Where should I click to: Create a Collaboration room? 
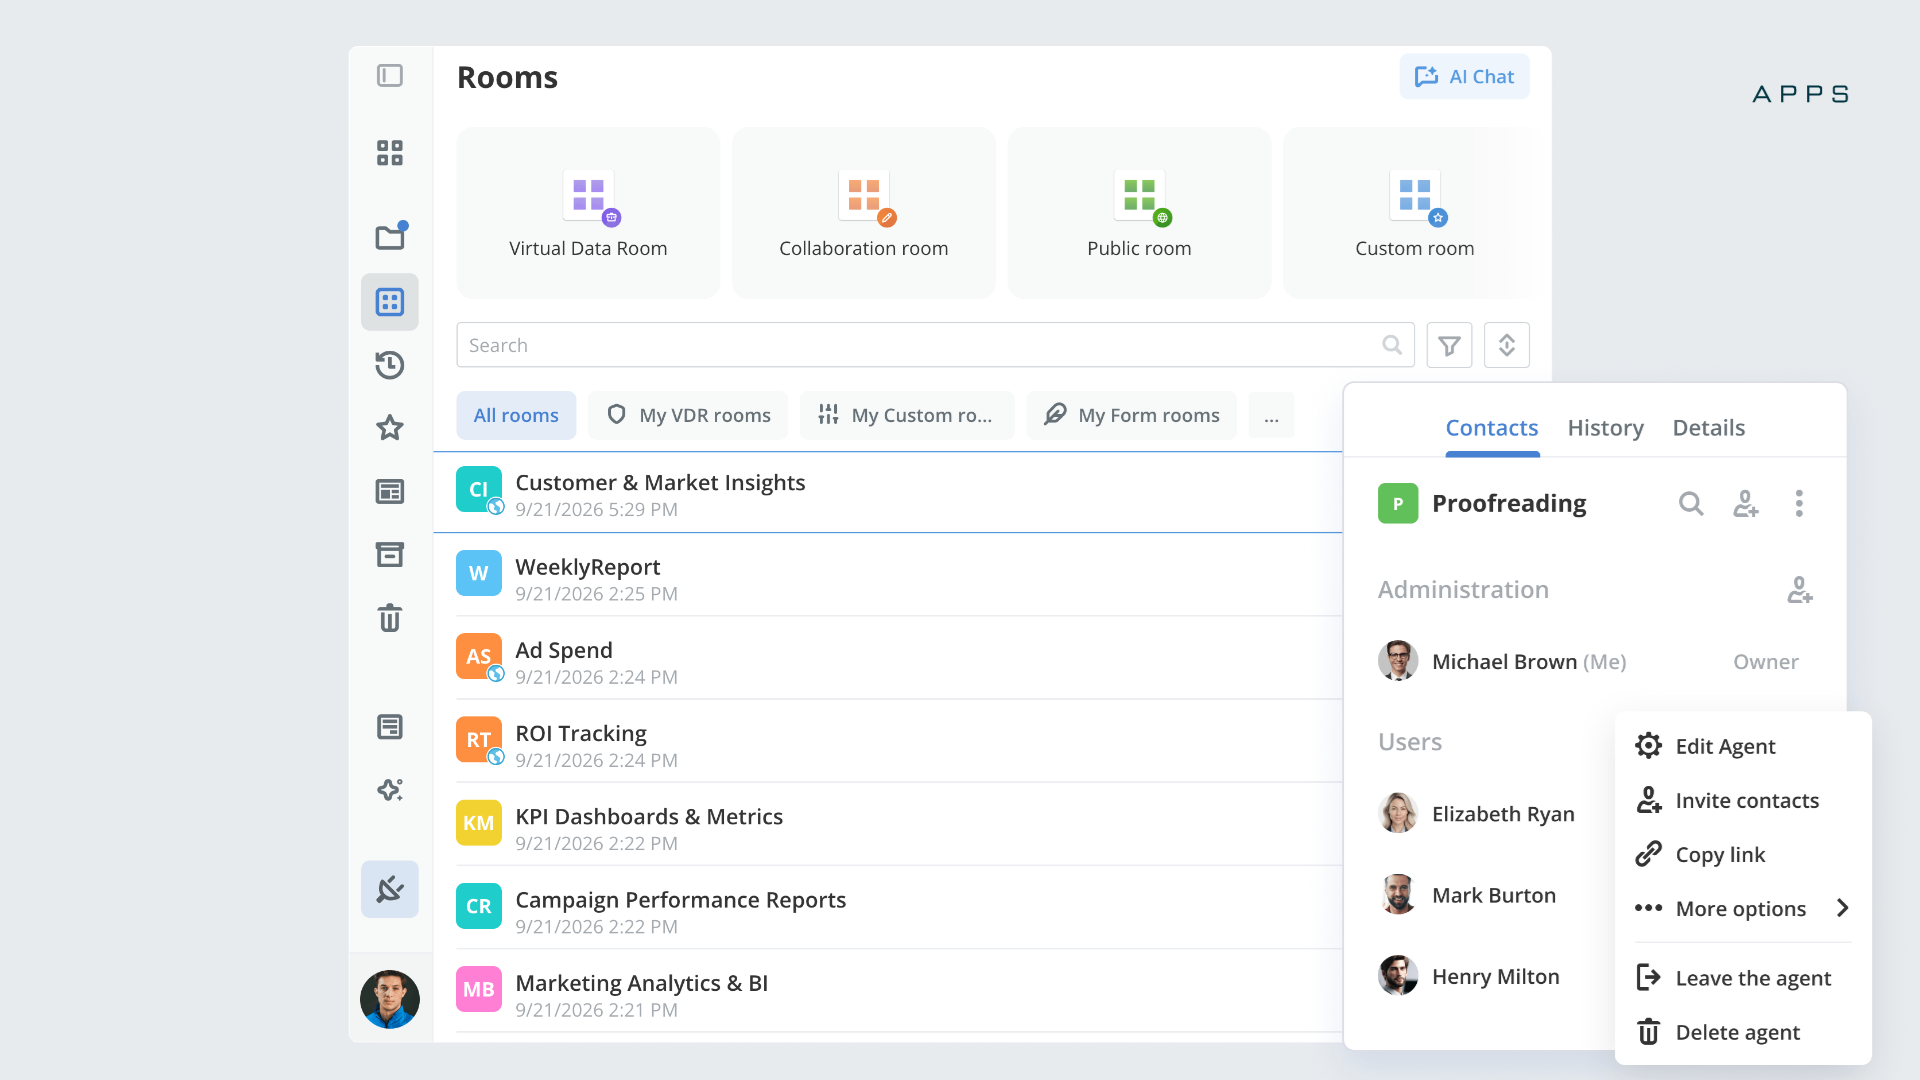coord(864,212)
